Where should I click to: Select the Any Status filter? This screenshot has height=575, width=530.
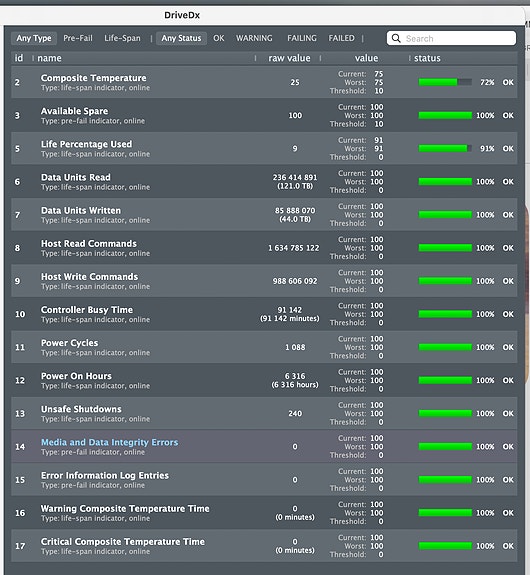181,38
